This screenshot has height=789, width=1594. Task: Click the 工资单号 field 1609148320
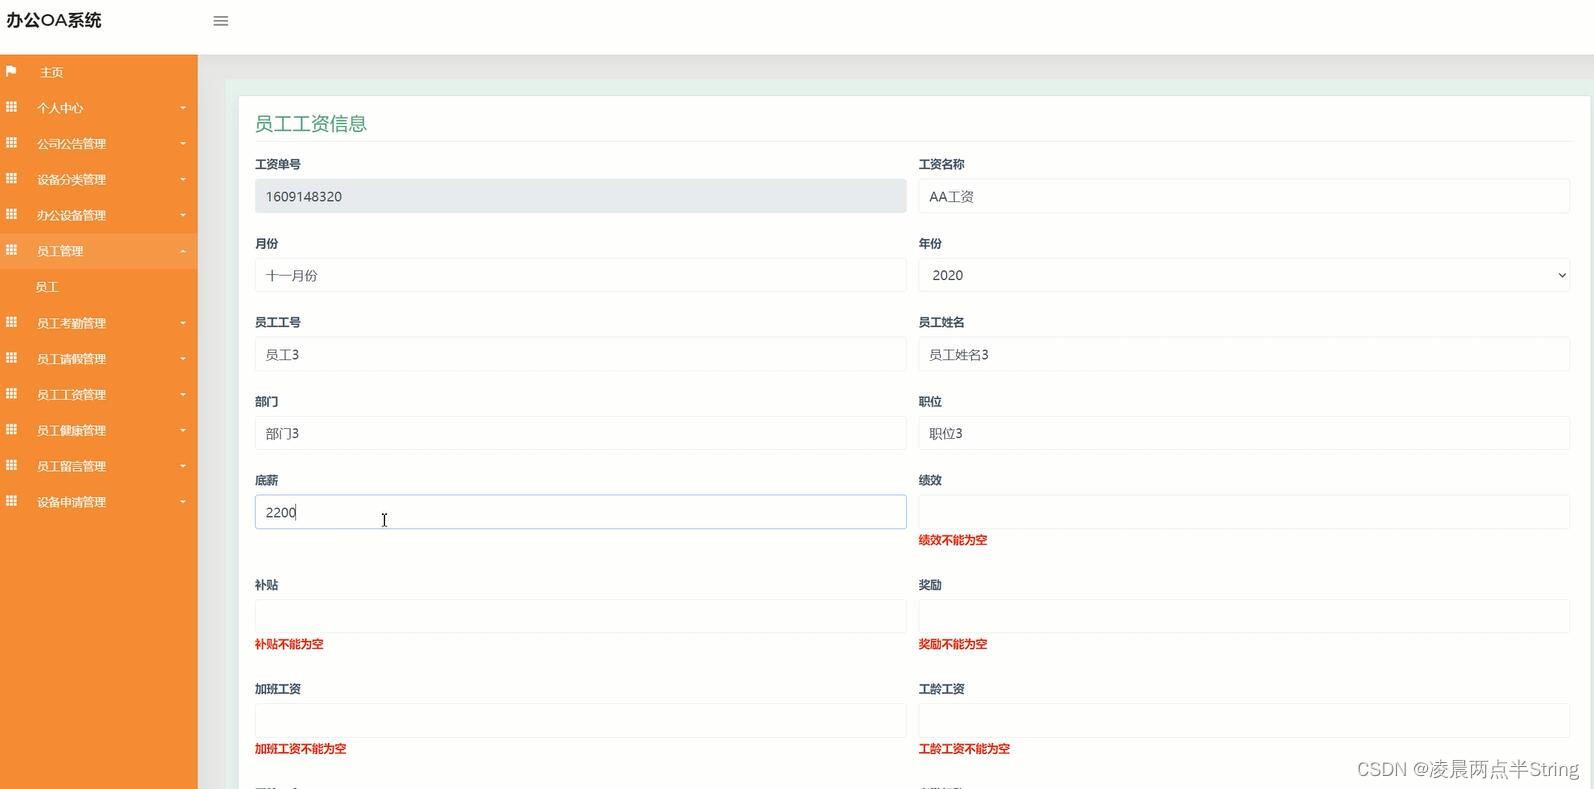580,196
